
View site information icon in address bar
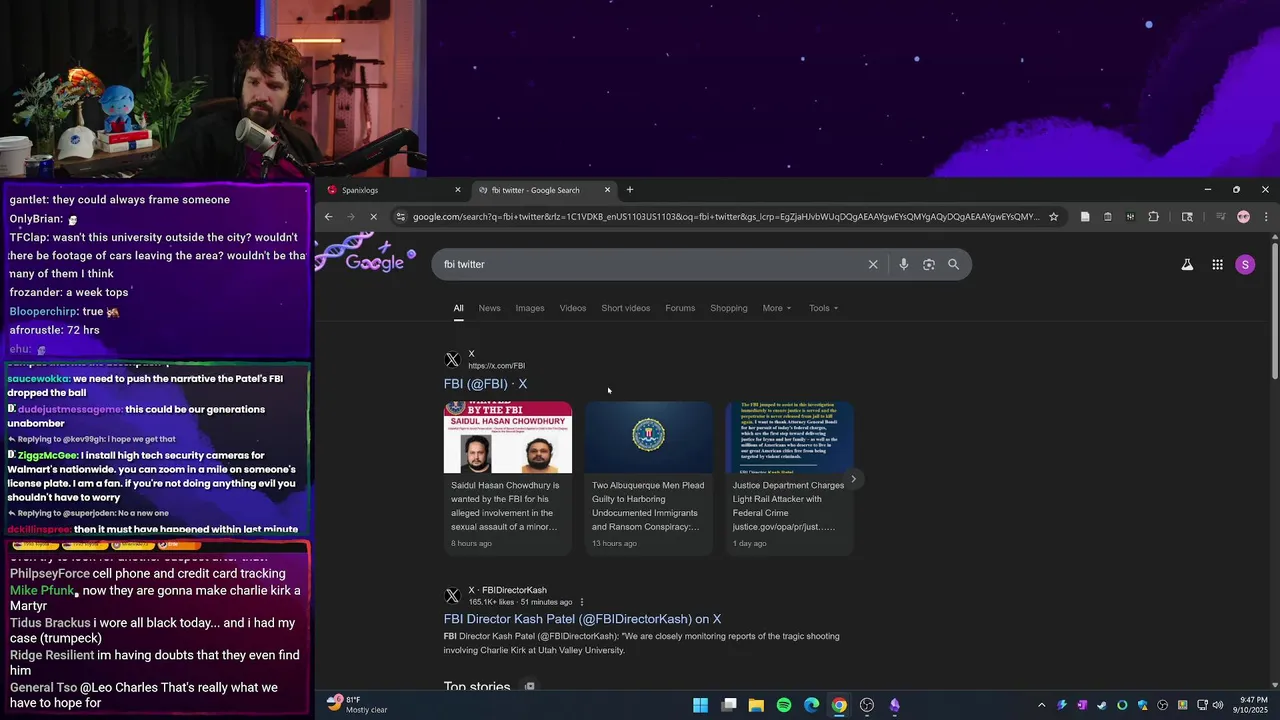(x=400, y=217)
